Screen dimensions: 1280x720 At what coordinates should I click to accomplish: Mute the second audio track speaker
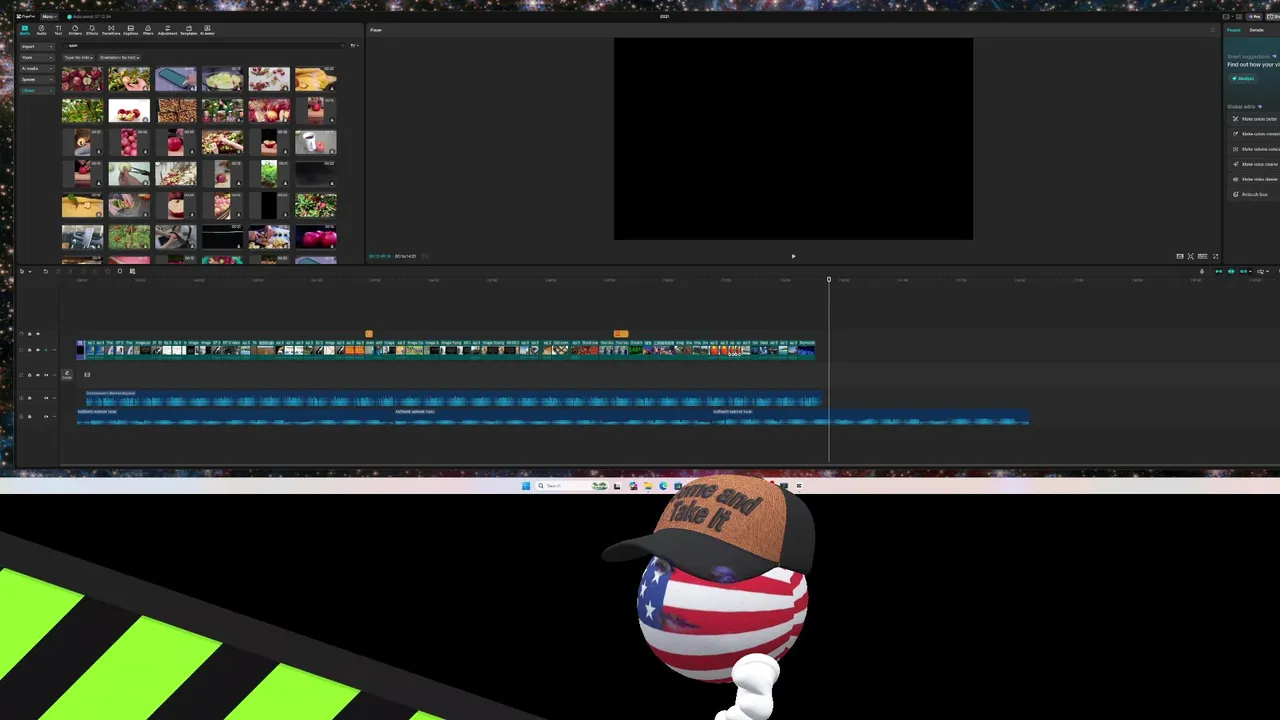tap(46, 416)
